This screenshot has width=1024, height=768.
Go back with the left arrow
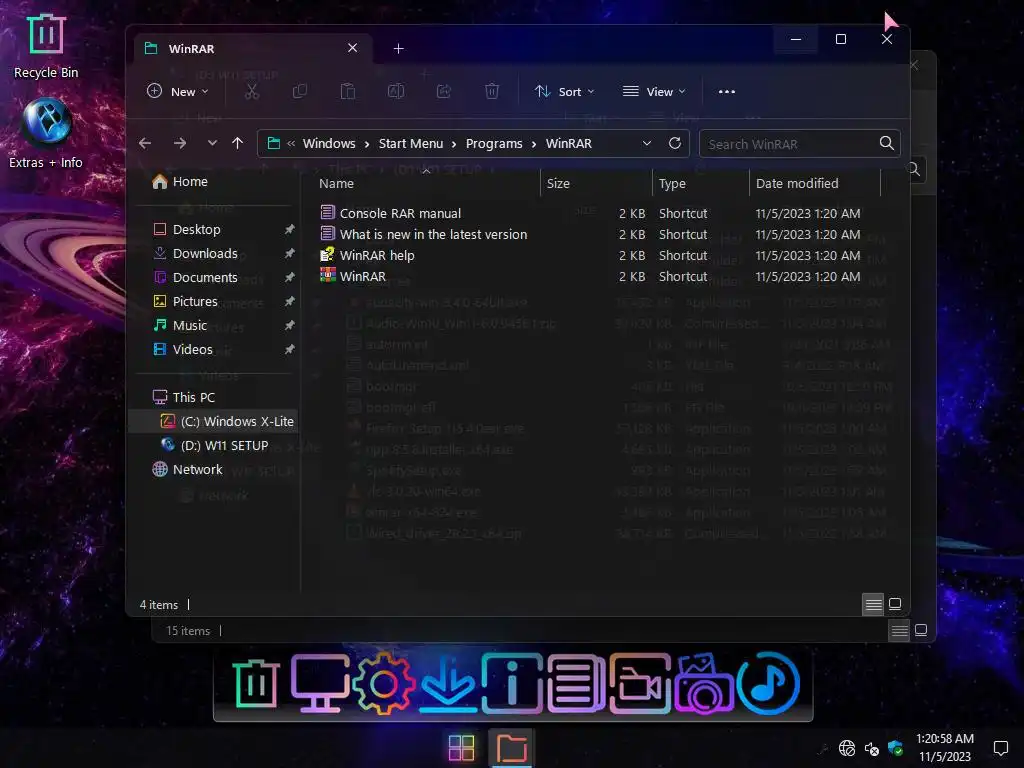click(x=145, y=143)
